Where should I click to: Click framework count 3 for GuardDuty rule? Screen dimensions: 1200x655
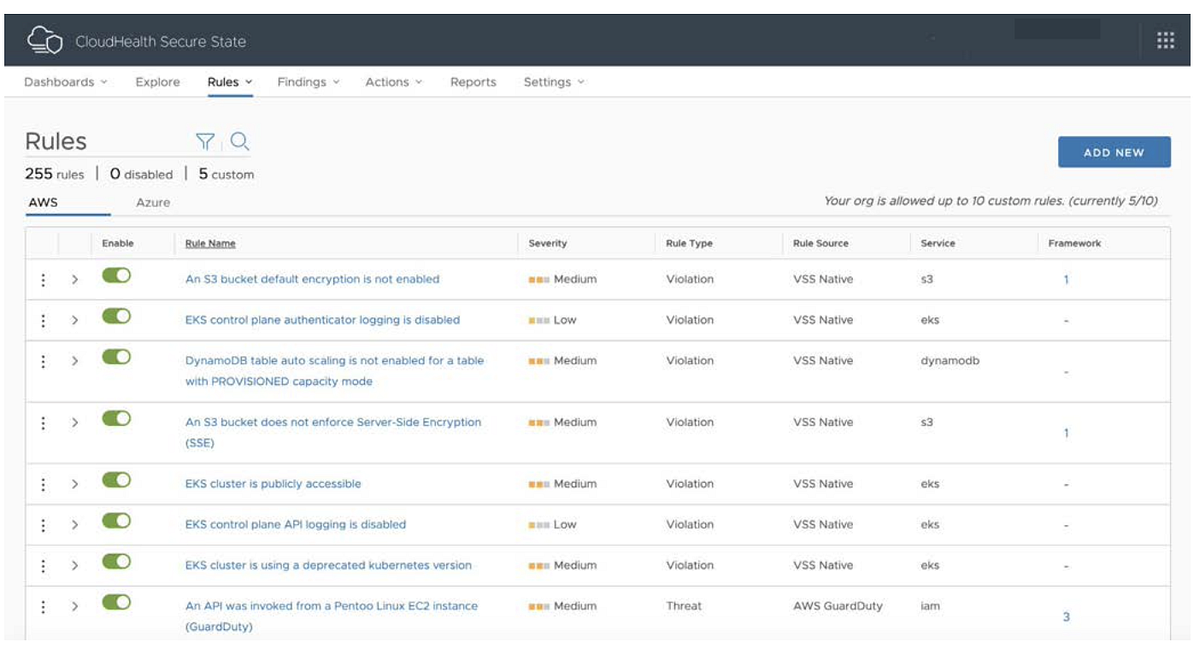[1066, 617]
